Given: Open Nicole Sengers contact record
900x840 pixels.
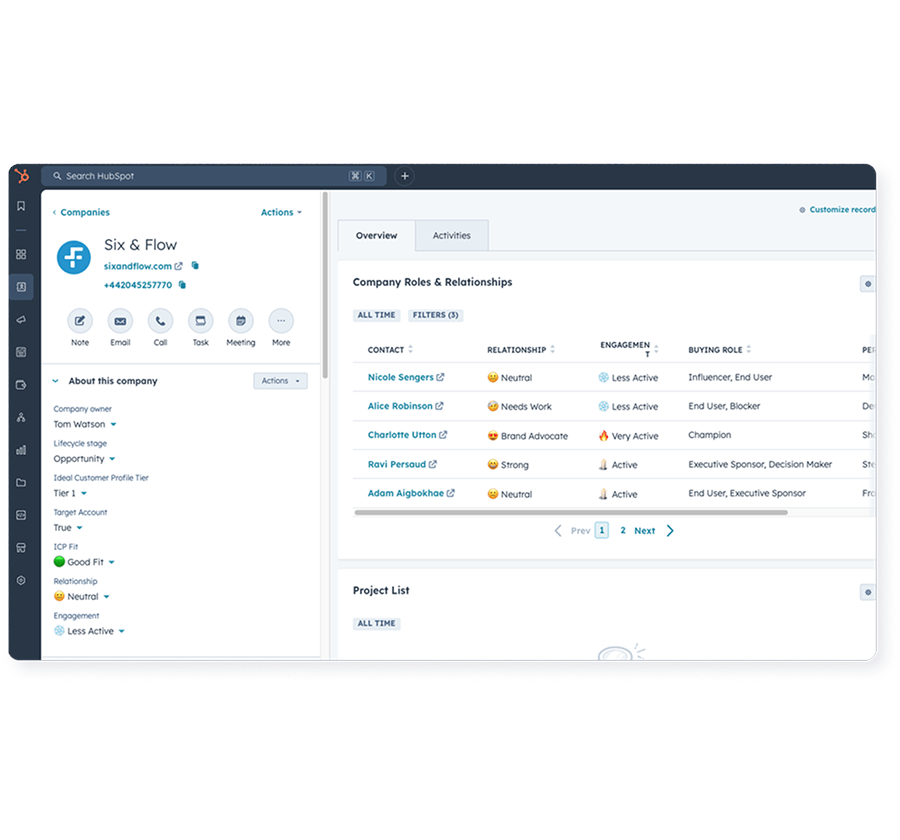Looking at the screenshot, I should [x=401, y=377].
